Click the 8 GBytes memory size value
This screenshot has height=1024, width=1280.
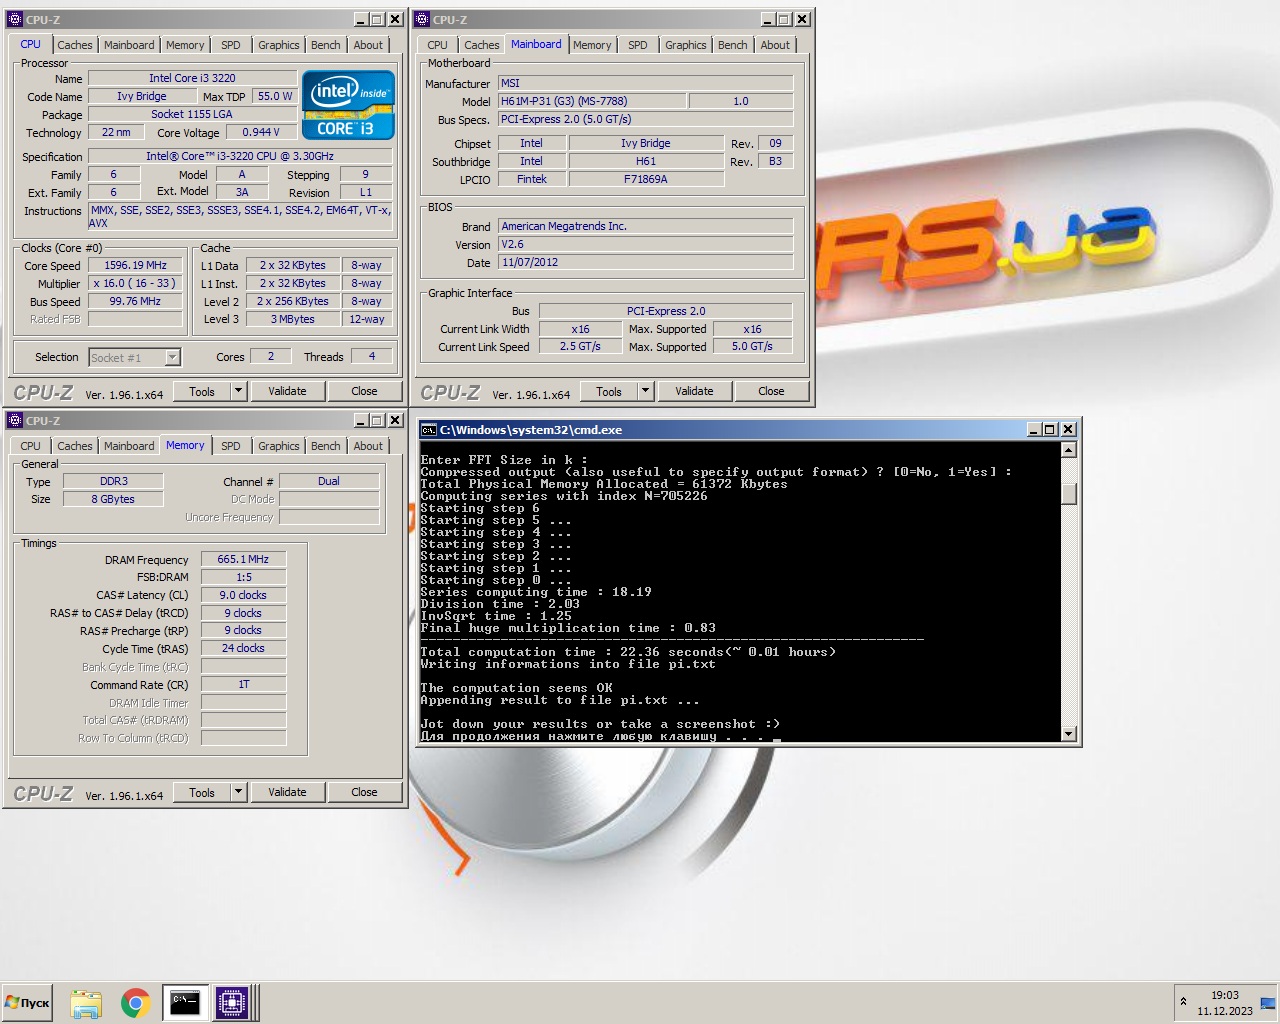pyautogui.click(x=113, y=499)
